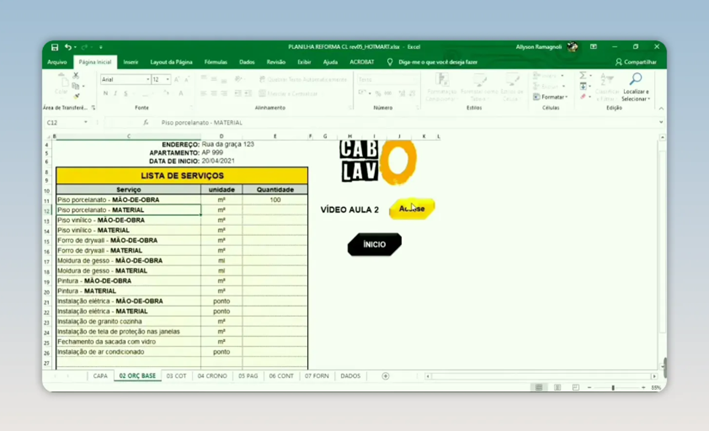Add a new sheet with plus icon

point(385,376)
